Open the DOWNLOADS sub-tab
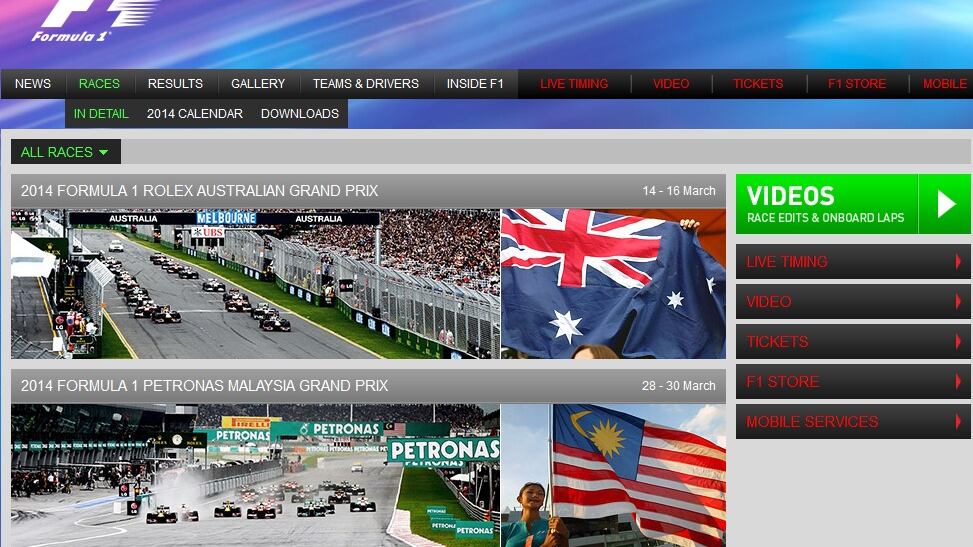Screen dimensions: 973x547 click(x=300, y=114)
